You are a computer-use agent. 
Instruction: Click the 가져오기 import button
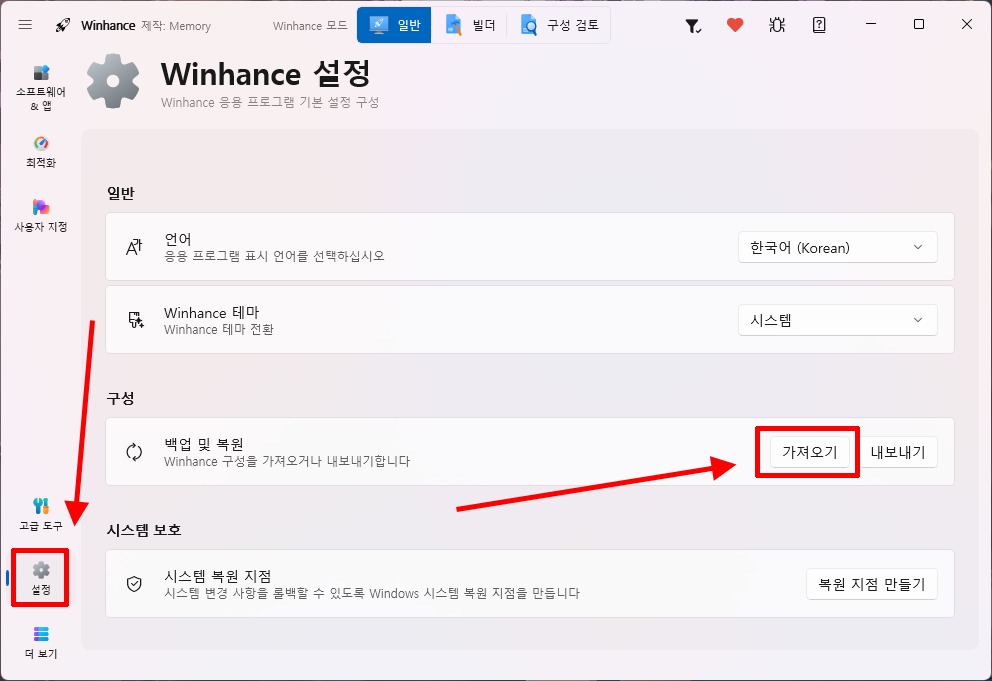(x=810, y=452)
